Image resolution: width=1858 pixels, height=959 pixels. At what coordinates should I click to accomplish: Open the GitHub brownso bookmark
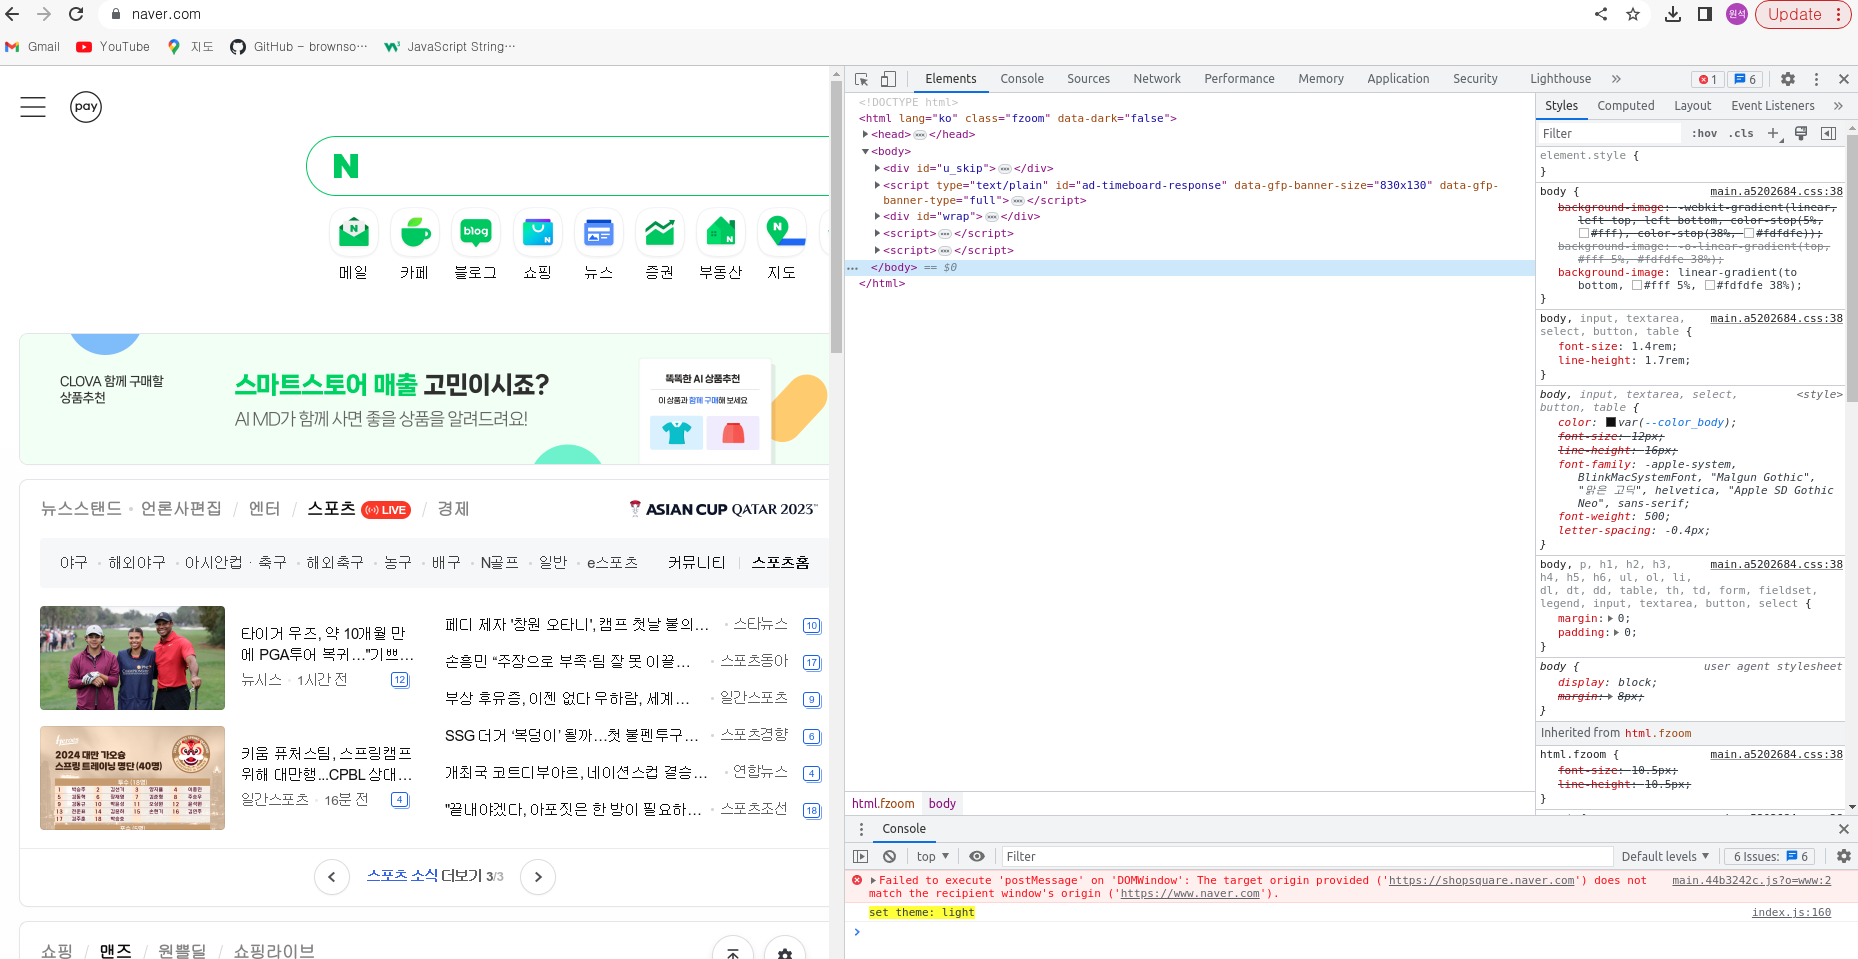299,47
